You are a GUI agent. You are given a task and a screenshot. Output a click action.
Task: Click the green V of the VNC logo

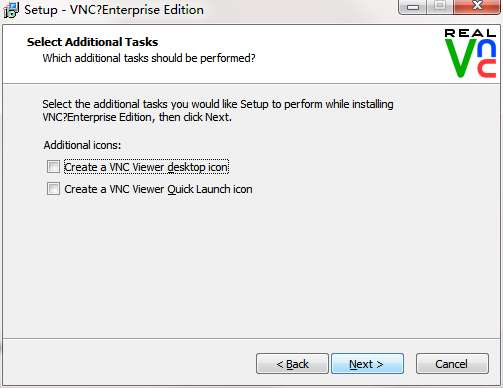click(461, 58)
